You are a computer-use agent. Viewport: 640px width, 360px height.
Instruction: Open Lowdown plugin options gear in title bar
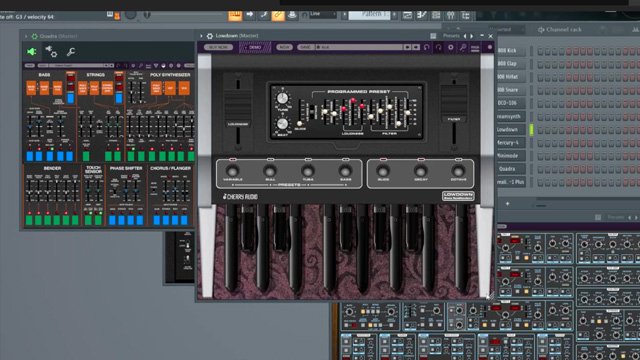pos(210,36)
